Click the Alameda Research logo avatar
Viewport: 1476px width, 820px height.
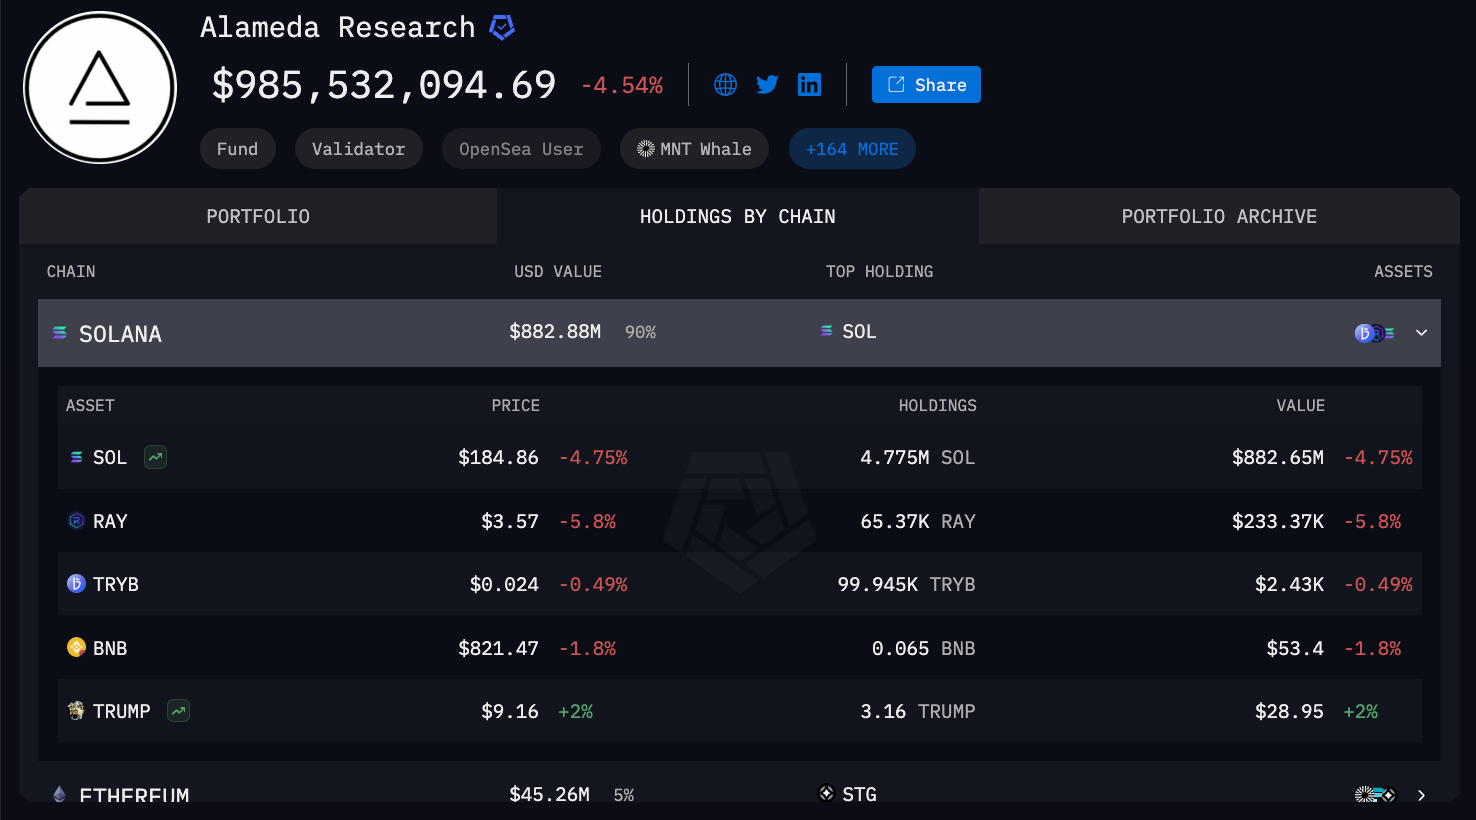point(100,88)
